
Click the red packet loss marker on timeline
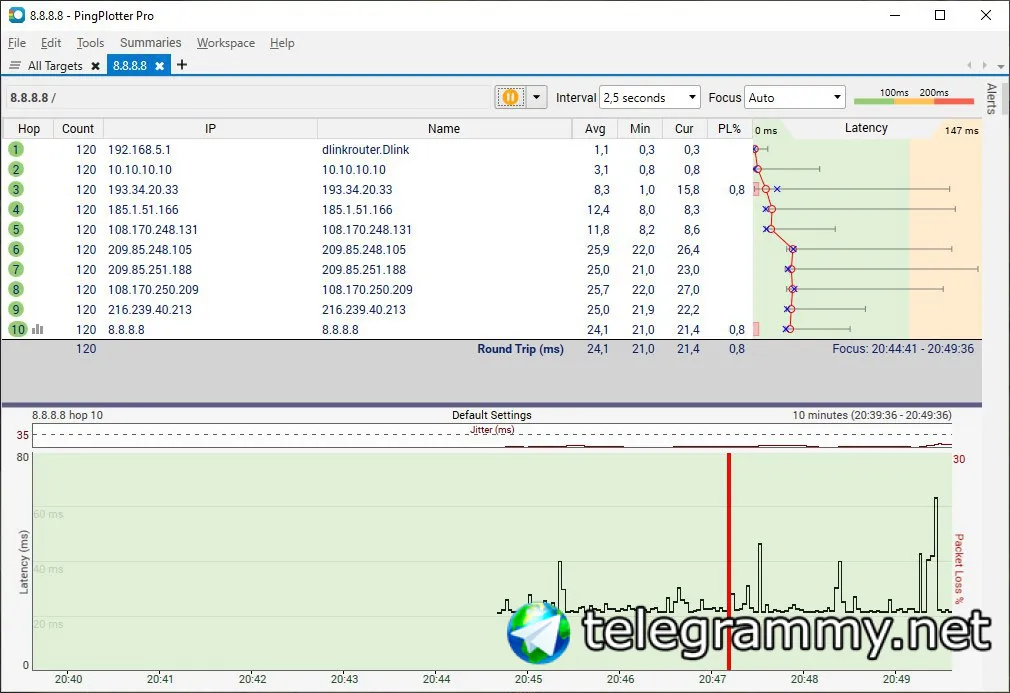pos(729,561)
